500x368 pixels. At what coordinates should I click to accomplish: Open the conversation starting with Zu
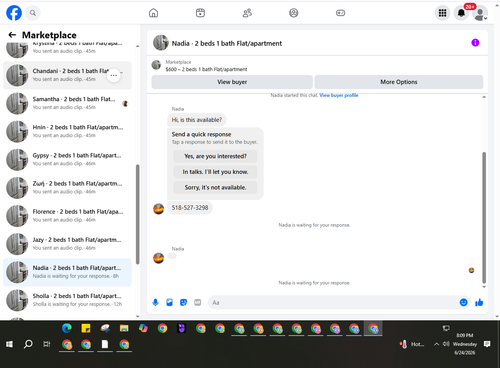(67, 188)
